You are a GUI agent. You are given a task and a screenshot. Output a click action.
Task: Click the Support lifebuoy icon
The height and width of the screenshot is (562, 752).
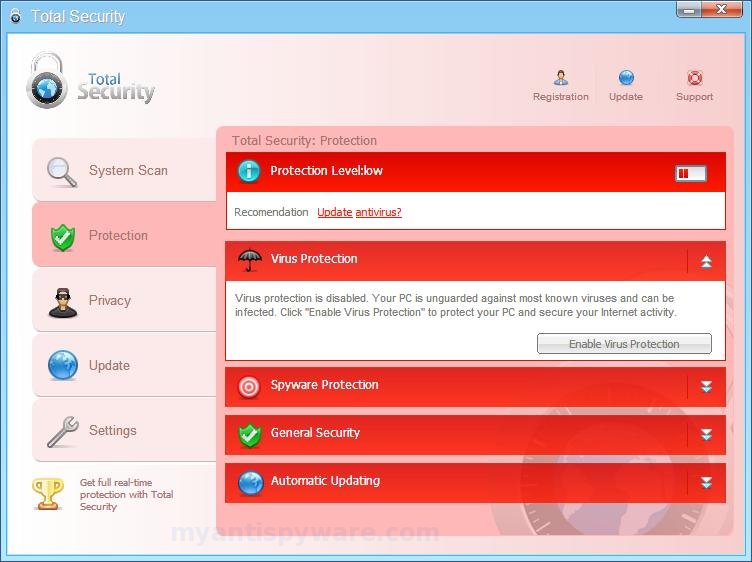[x=694, y=77]
